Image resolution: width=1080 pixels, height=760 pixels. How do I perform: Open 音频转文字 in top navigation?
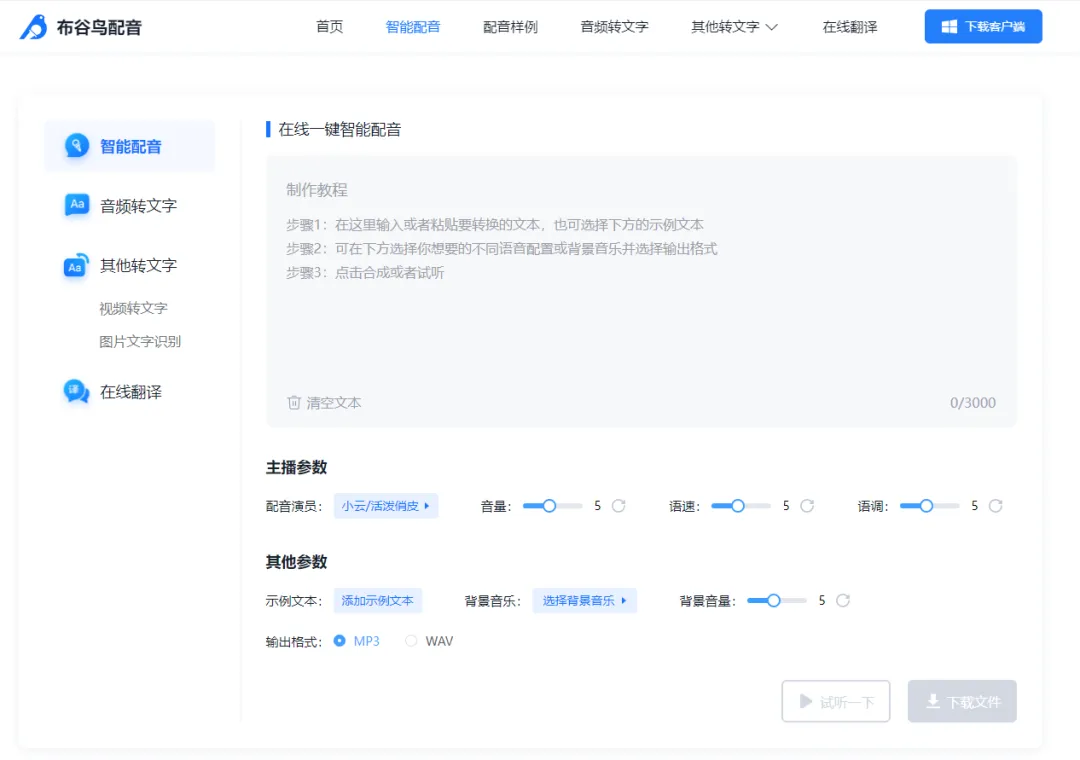[614, 27]
